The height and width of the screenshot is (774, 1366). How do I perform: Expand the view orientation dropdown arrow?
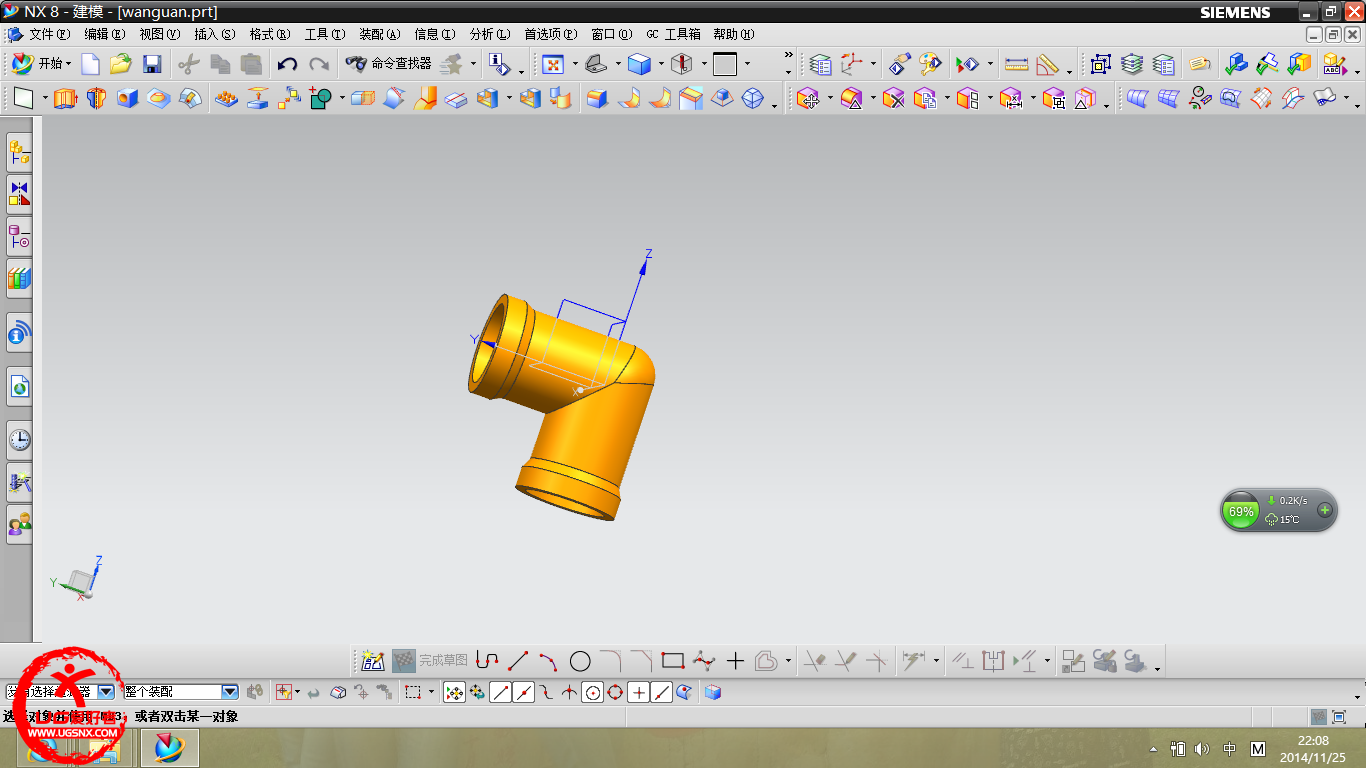click(619, 65)
